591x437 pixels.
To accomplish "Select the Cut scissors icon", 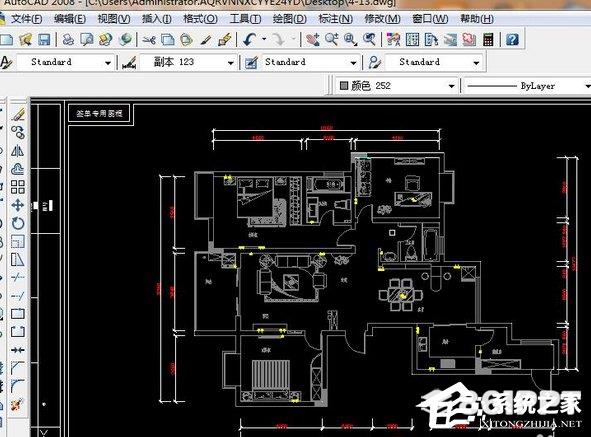I will [149, 39].
